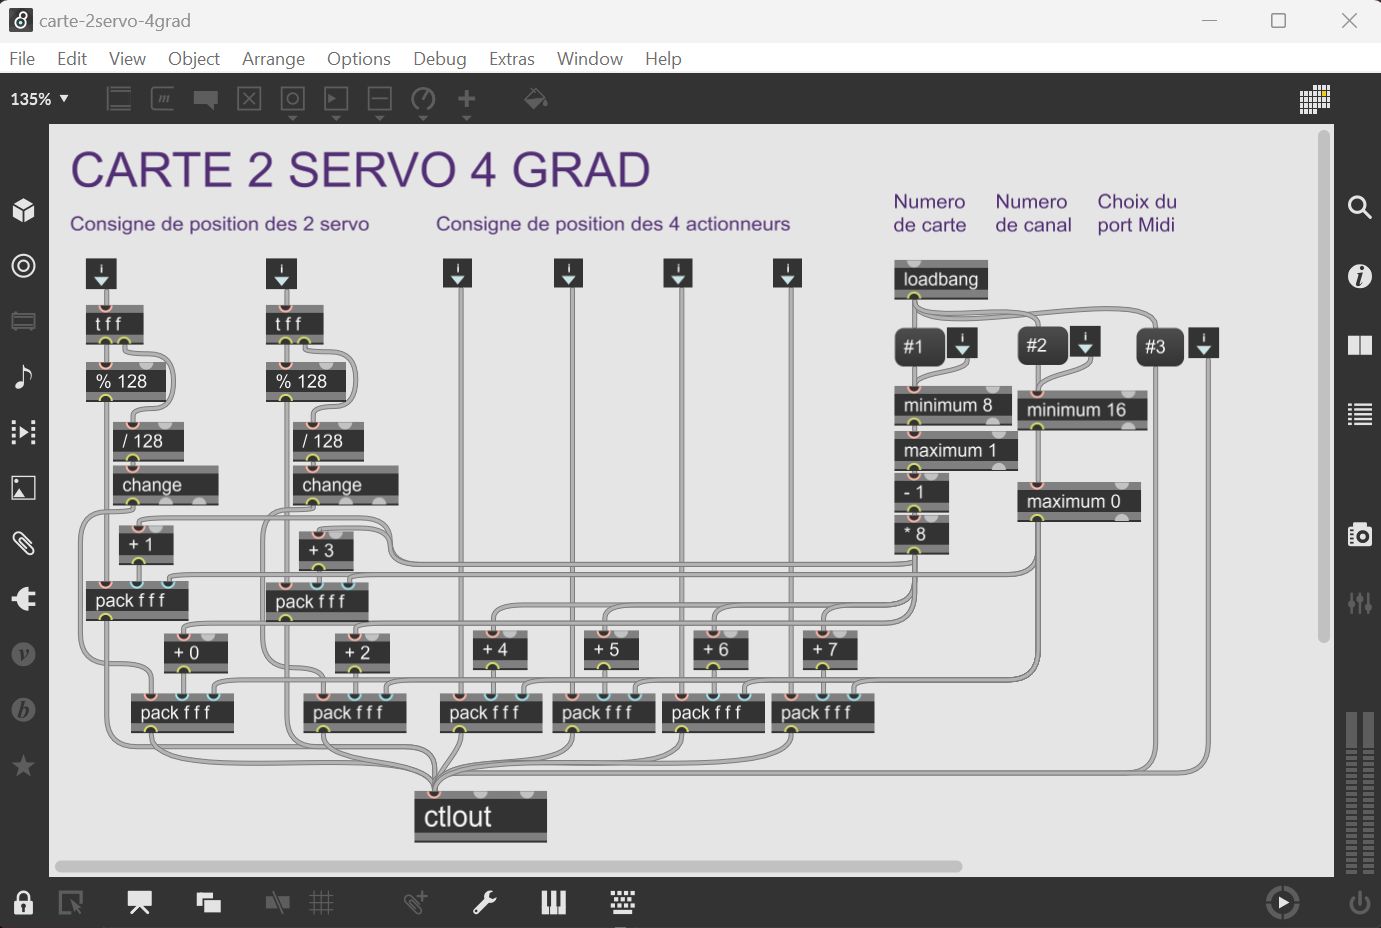This screenshot has width=1381, height=928.
Task: Open the calendar grid icon in top toolbar
Action: tap(1314, 99)
